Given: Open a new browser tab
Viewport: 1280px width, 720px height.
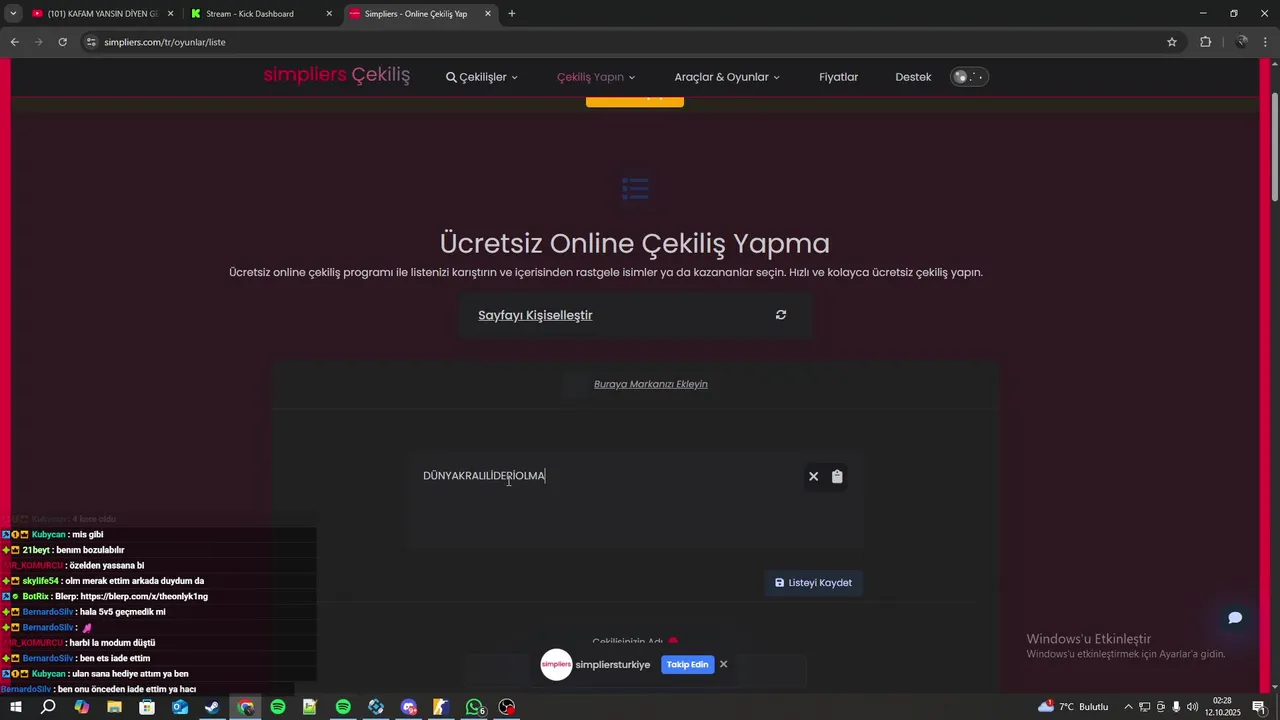Looking at the screenshot, I should point(512,14).
